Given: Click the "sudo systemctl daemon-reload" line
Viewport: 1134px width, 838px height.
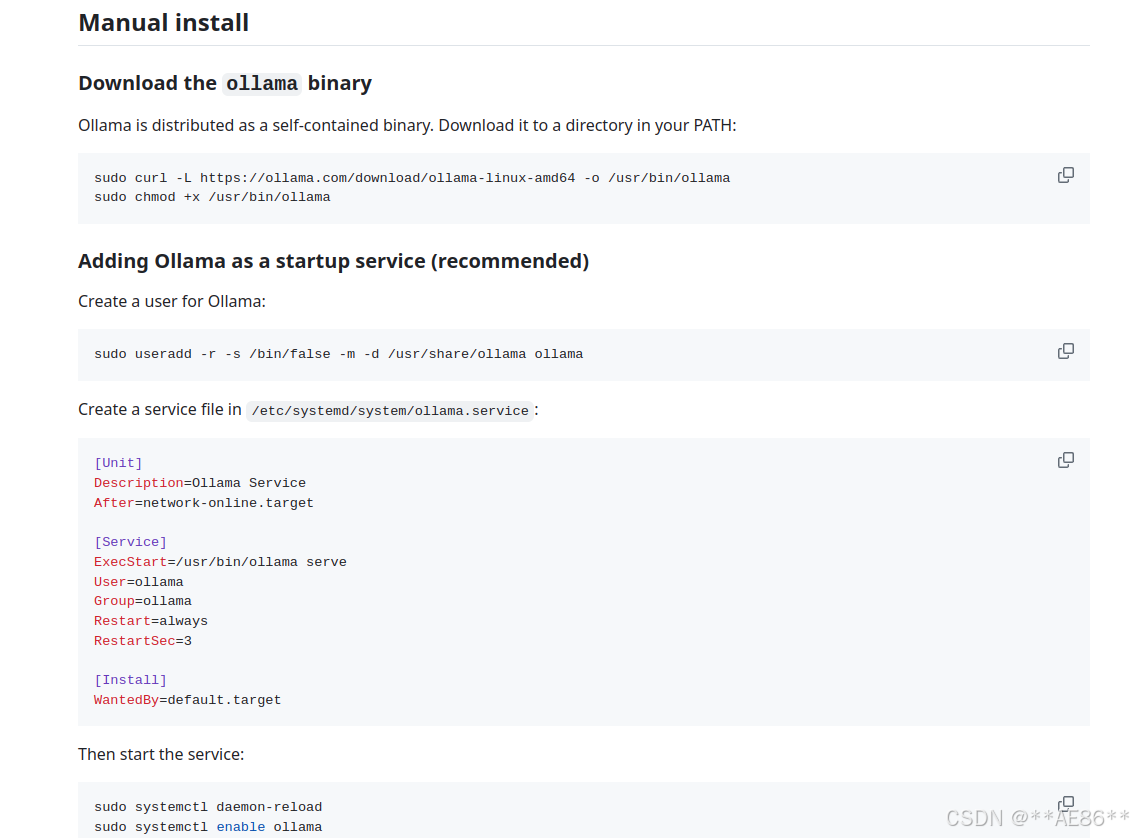Looking at the screenshot, I should pyautogui.click(x=208, y=807).
